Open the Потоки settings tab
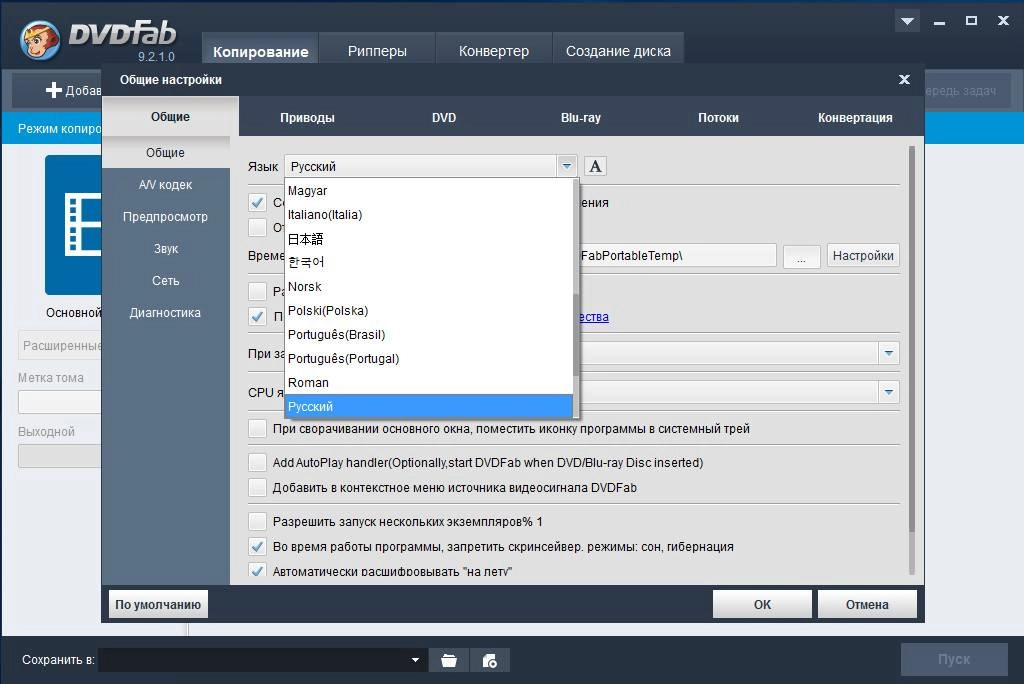 (718, 118)
